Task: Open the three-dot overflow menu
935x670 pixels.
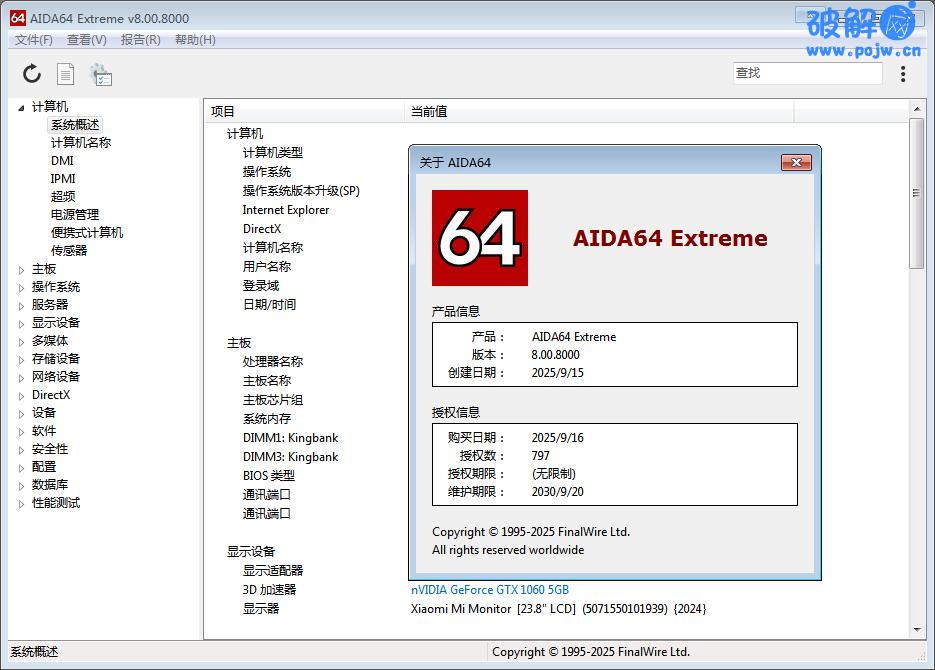Action: pos(903,73)
